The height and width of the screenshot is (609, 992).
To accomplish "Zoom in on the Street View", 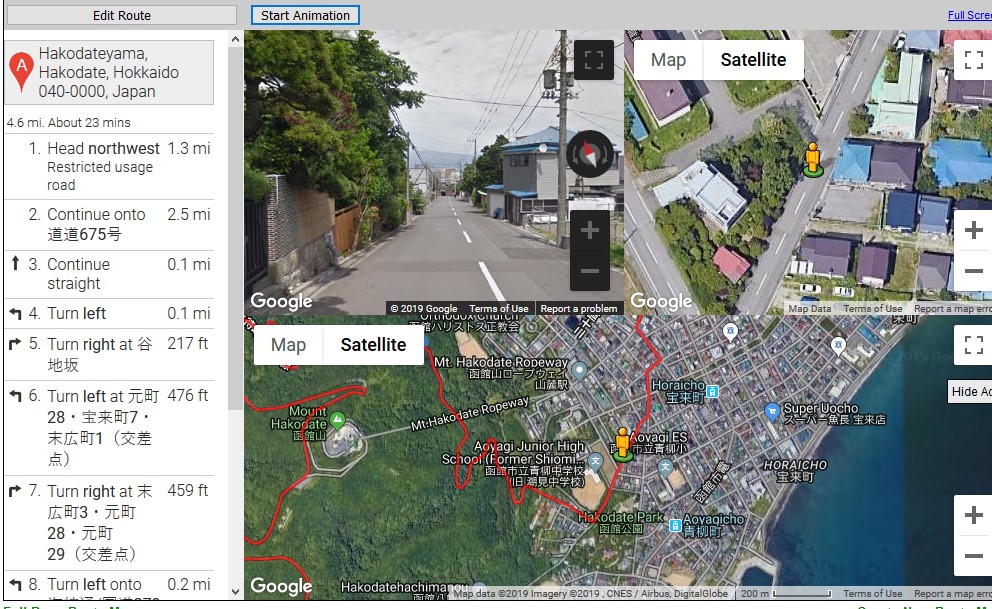I will 590,230.
